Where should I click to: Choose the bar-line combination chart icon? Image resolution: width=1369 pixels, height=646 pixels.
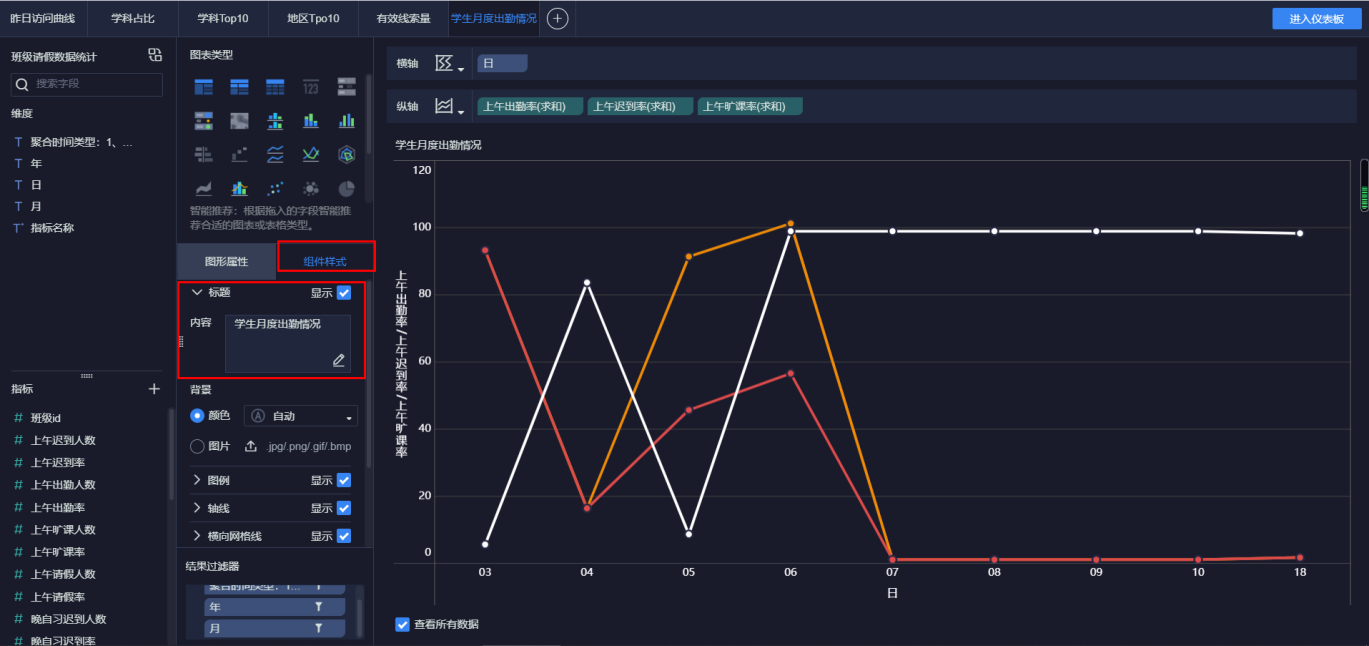pos(239,188)
